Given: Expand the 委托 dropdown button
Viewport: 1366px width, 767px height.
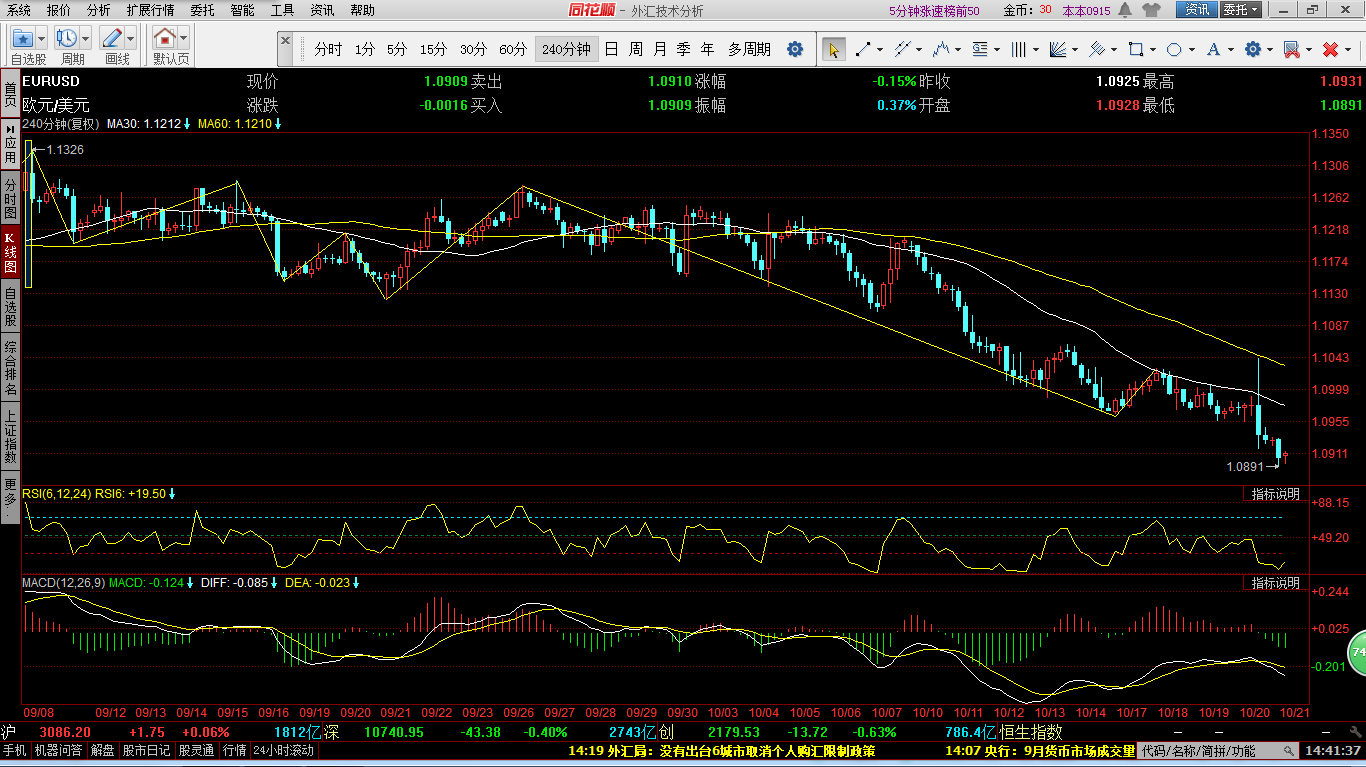Looking at the screenshot, I should point(1240,9).
